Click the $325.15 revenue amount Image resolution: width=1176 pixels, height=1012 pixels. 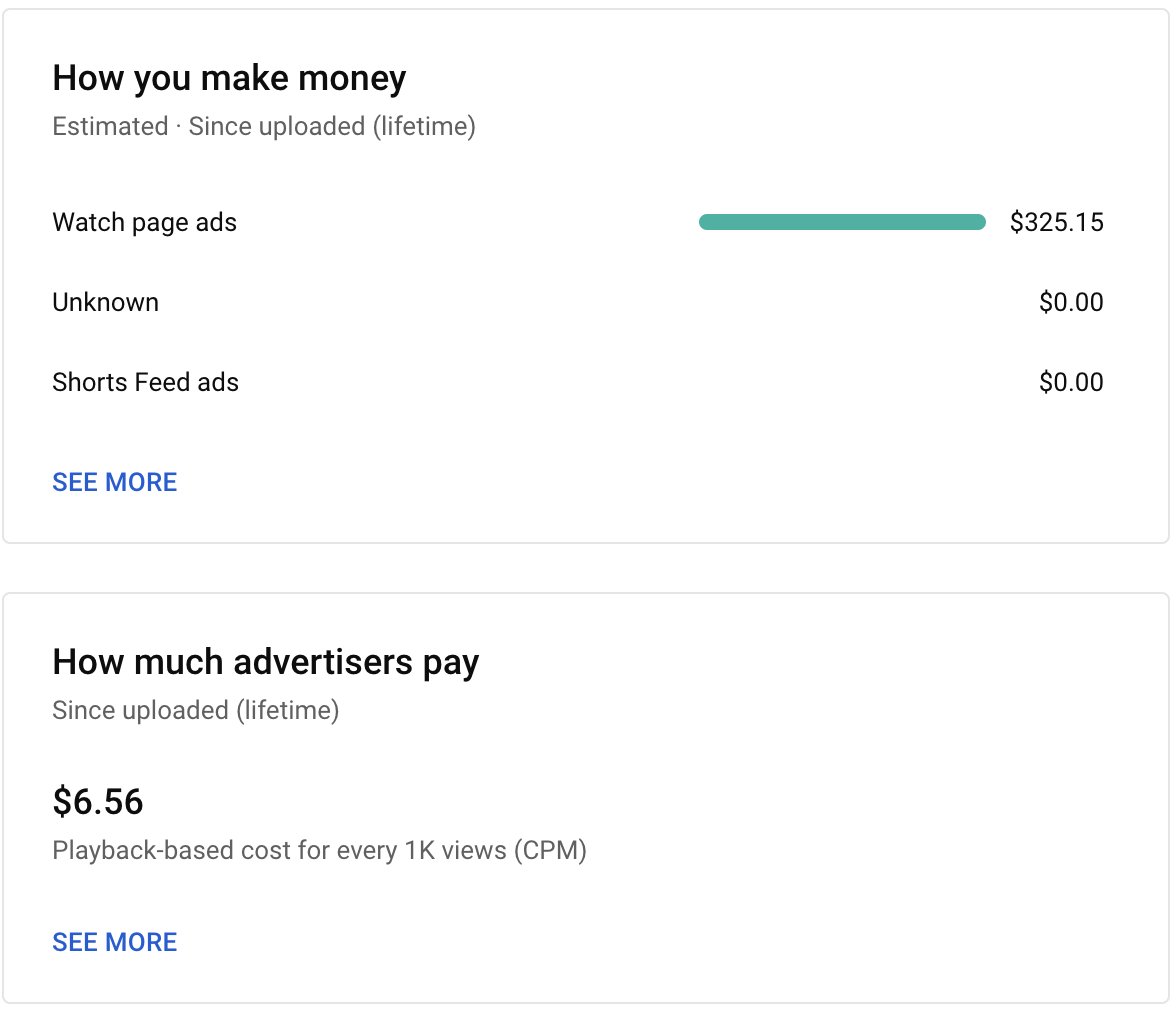coord(1057,222)
